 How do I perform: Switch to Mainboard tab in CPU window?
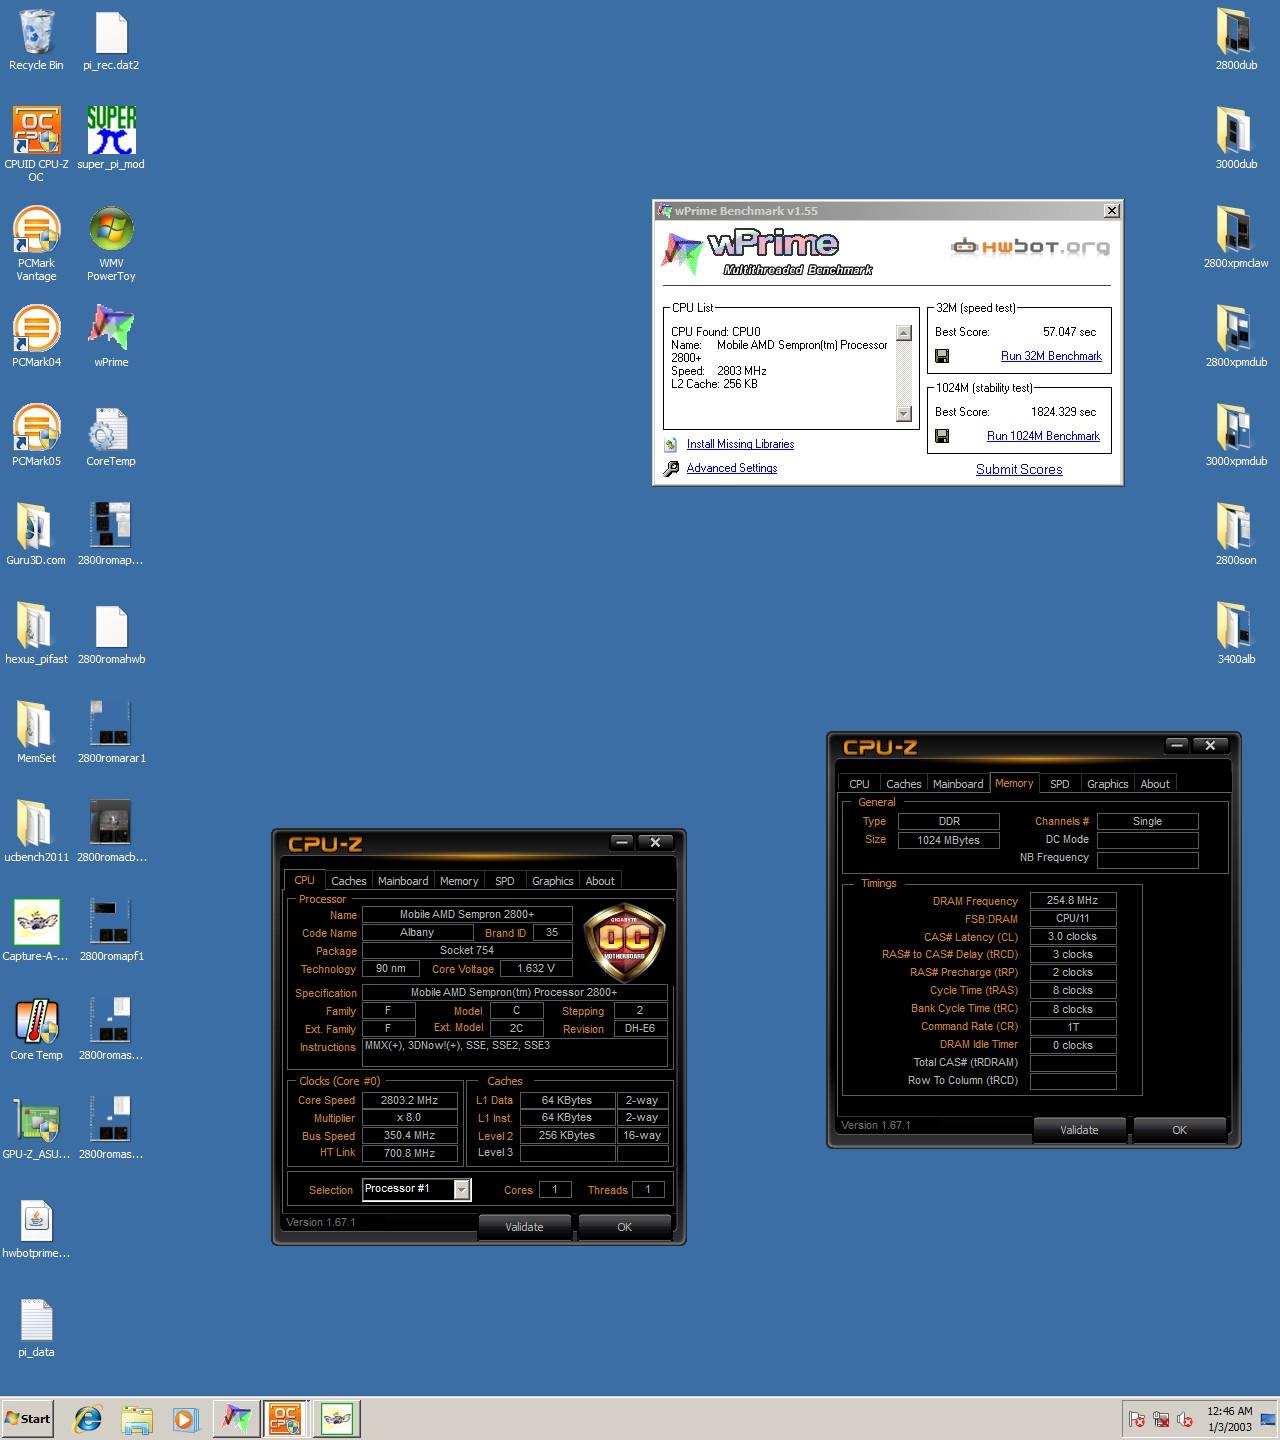click(x=403, y=881)
